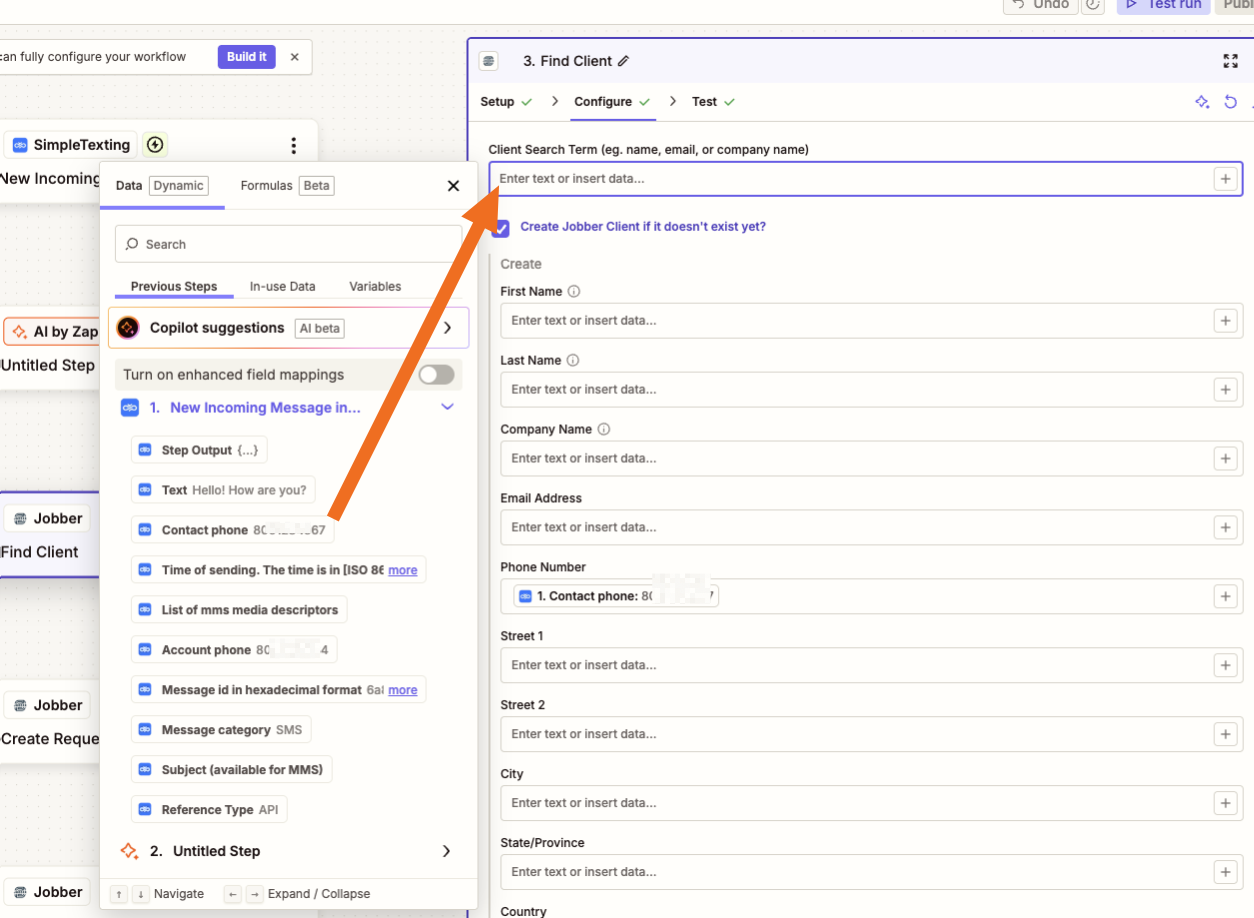Switch to the Variables tab
The image size is (1254, 918).
[x=375, y=287]
